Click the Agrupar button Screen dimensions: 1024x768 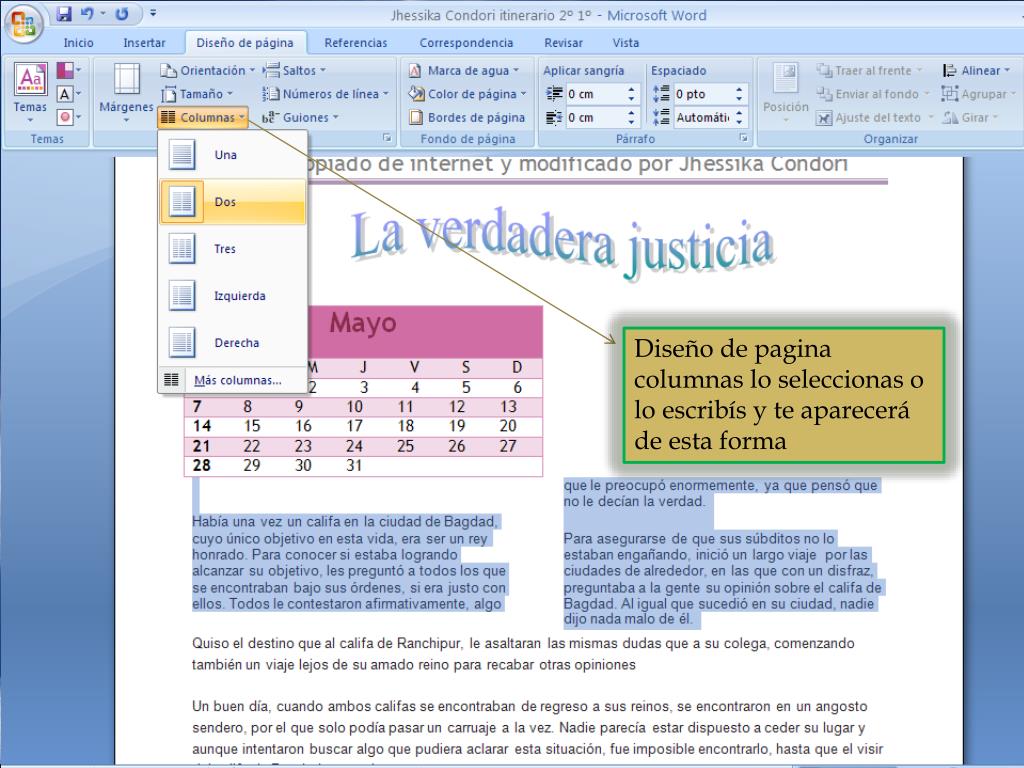978,94
